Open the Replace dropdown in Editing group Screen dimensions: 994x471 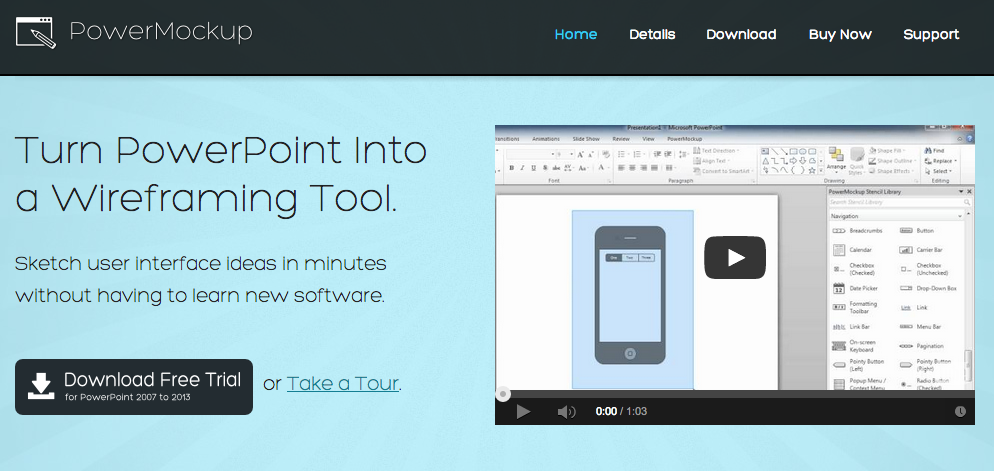tap(943, 160)
